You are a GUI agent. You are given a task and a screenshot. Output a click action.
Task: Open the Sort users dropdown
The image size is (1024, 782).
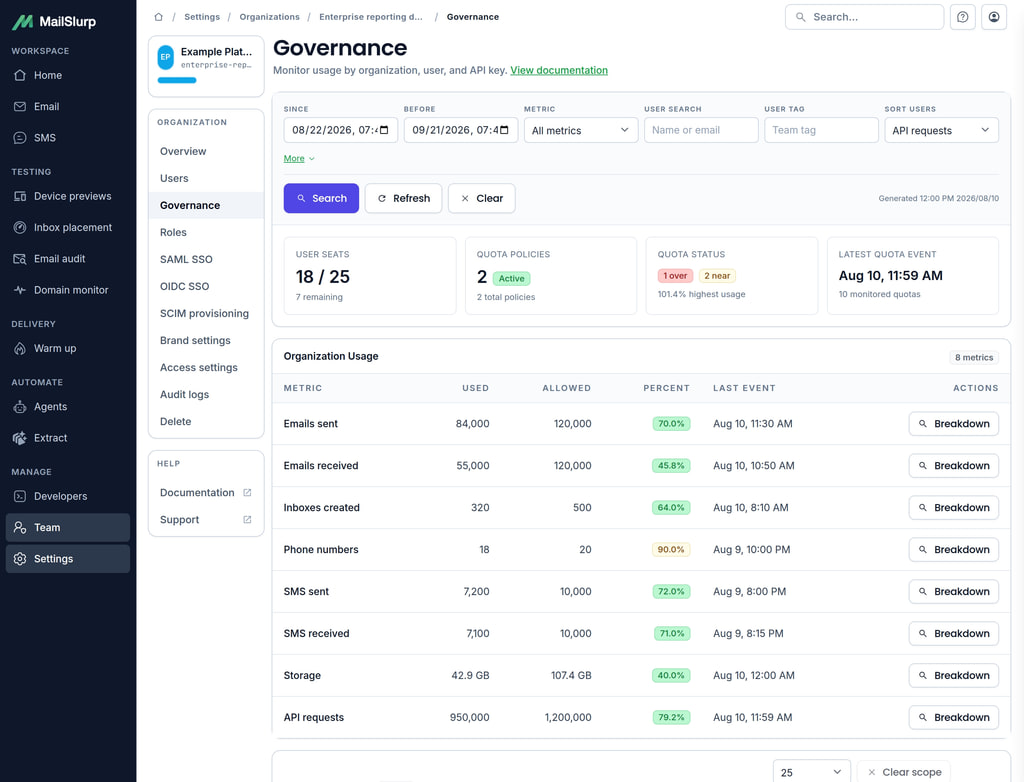[941, 130]
